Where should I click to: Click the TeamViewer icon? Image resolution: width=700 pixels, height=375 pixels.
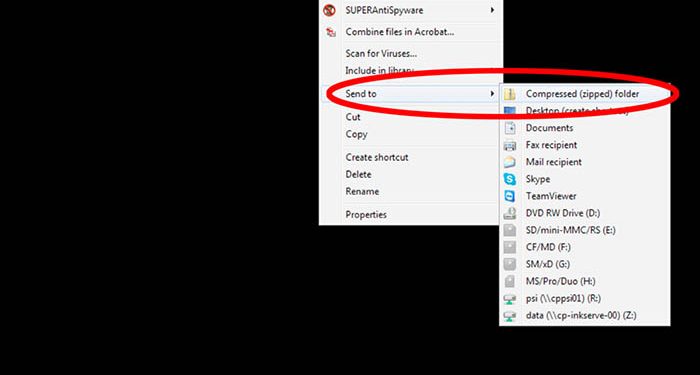(x=509, y=196)
